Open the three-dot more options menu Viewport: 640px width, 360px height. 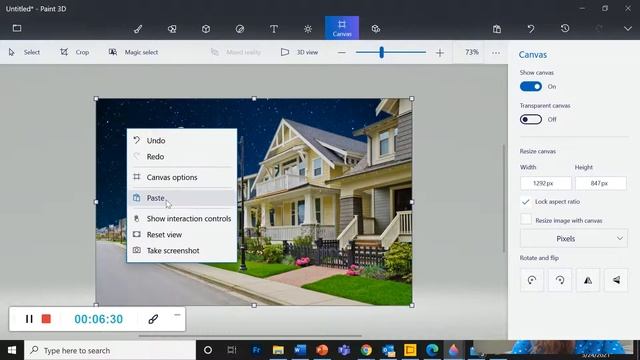coord(496,53)
